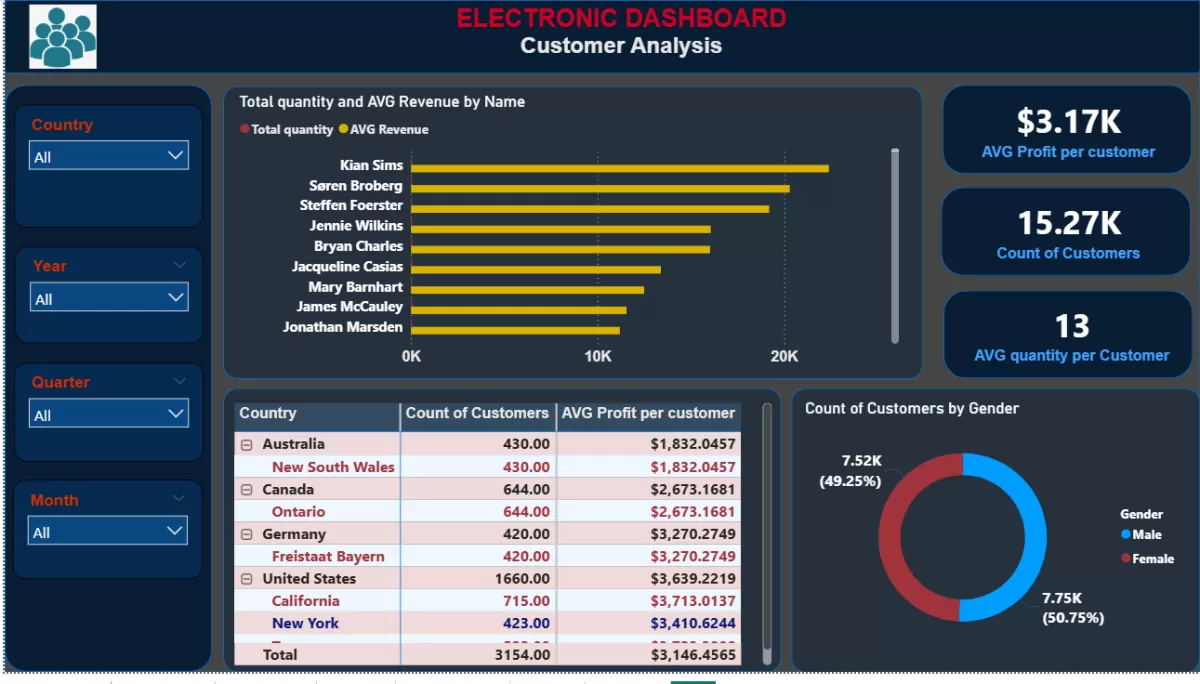Open the Country slicer dropdown
Viewport: 1200px width, 684px height.
tap(109, 156)
